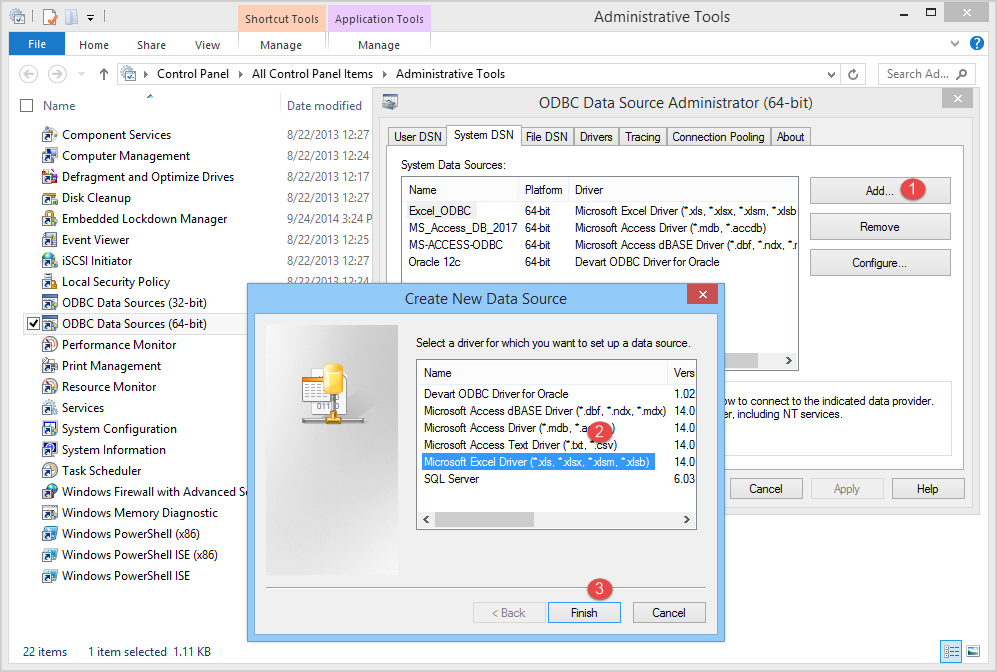Select the Oracle 12c data source row
This screenshot has height=672, width=997.
600,262
